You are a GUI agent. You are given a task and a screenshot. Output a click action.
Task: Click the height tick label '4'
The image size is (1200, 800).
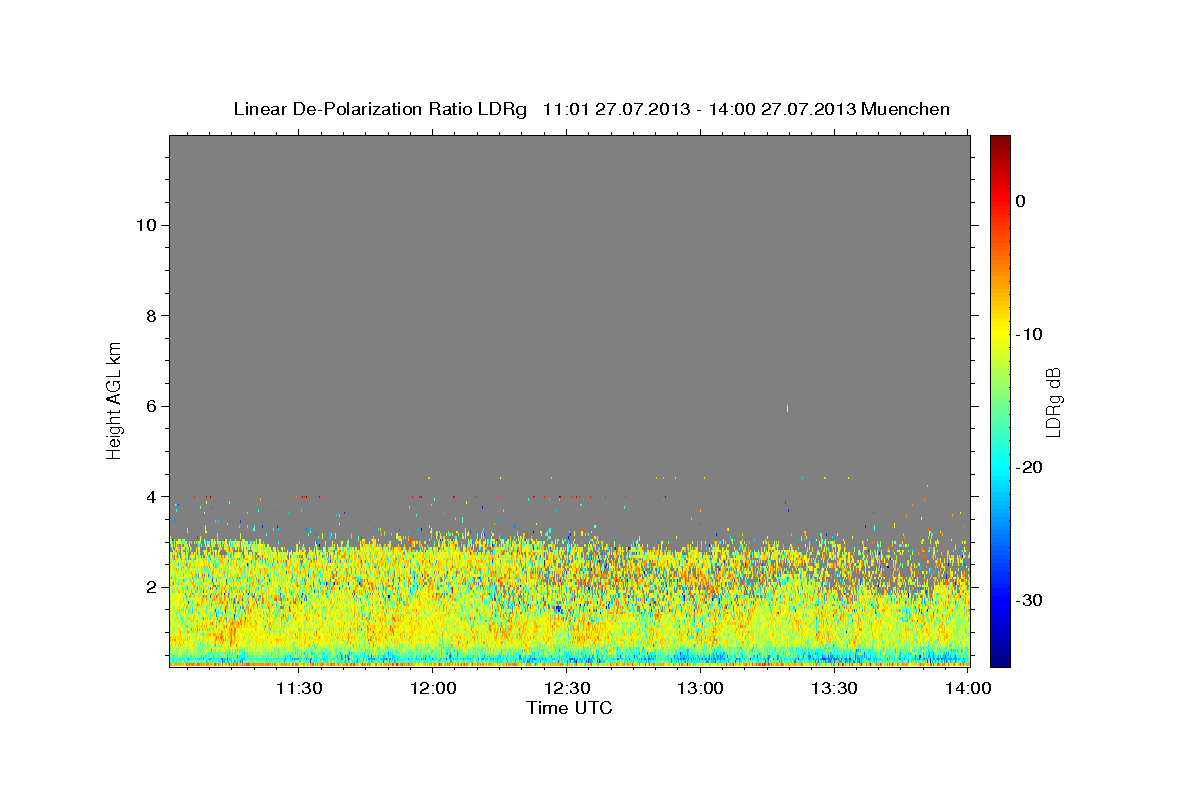[x=150, y=497]
